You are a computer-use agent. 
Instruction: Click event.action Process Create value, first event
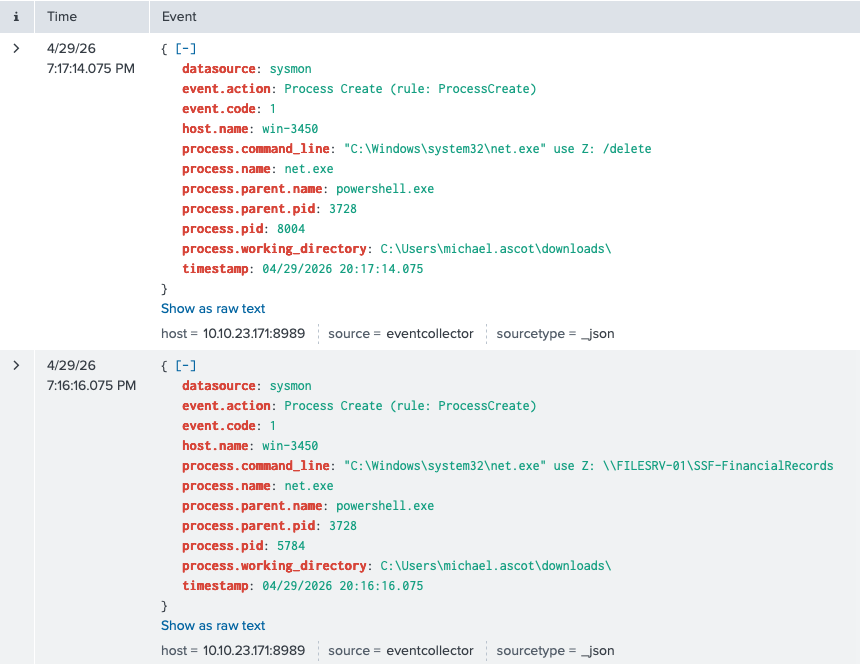click(410, 89)
